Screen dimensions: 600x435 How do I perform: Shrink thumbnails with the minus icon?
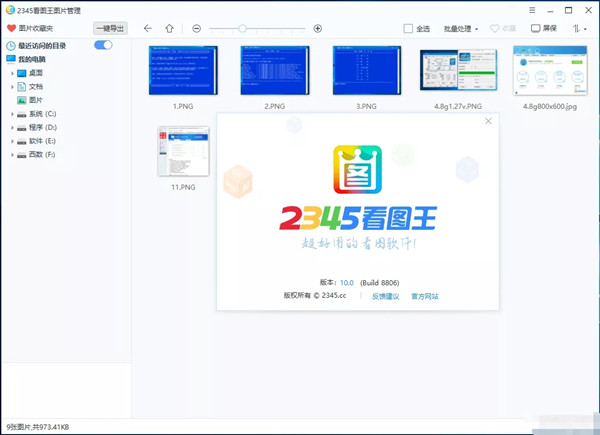coord(196,28)
